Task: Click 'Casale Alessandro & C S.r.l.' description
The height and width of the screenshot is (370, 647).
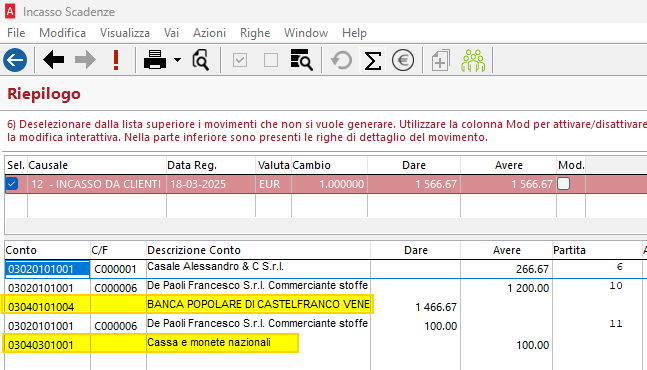Action: pos(215,266)
